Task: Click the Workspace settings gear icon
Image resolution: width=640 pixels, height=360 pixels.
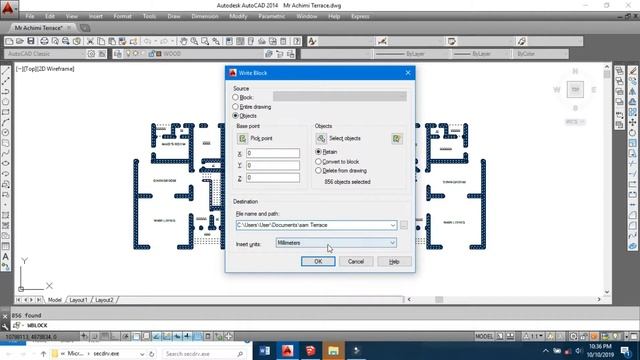Action: coord(91,54)
